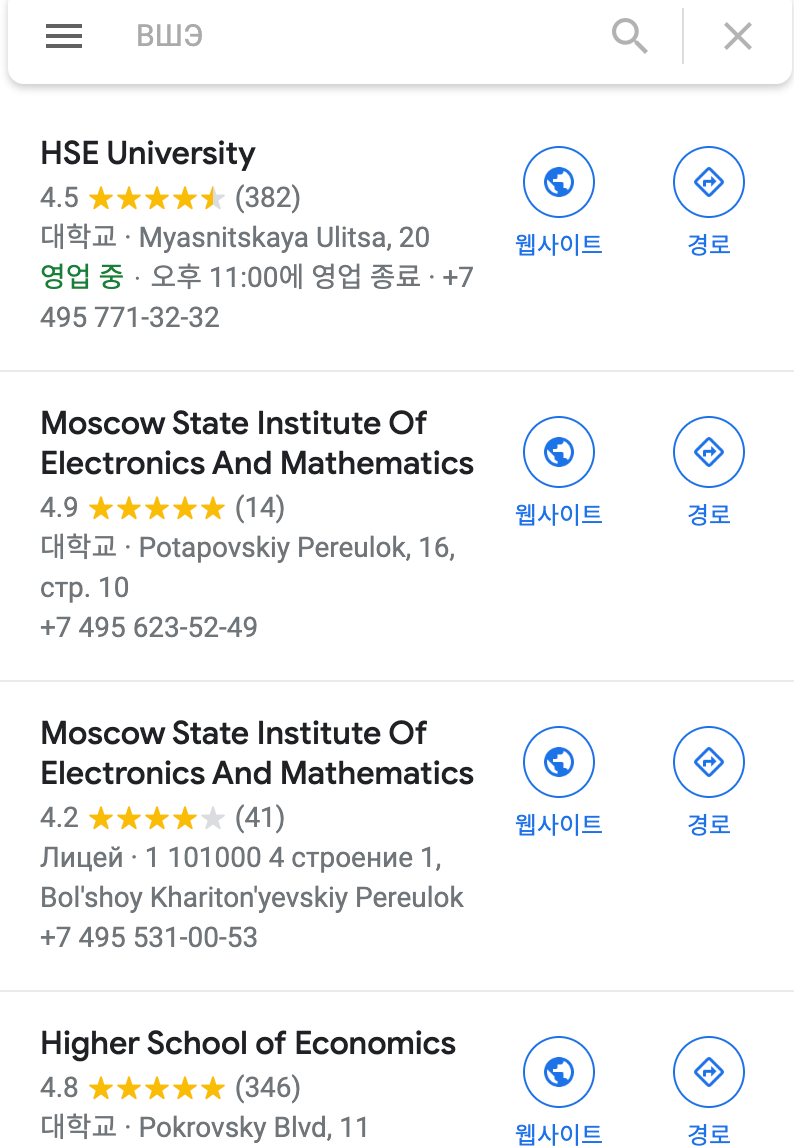
Task: Clear the search with X icon
Action: coord(738,36)
